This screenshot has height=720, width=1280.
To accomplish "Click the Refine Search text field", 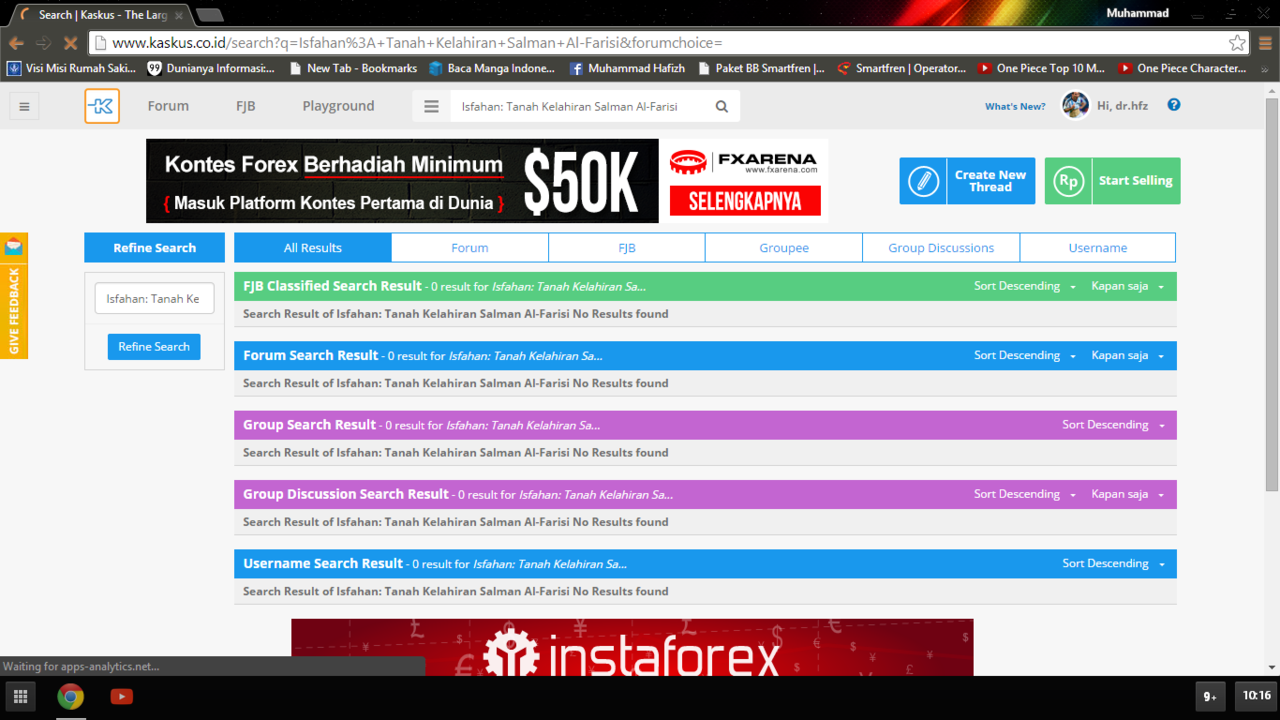I will point(154,298).
